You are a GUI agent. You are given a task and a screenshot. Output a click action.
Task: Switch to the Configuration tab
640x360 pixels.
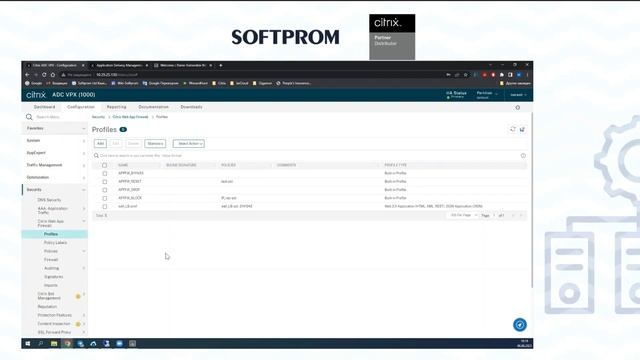[81, 107]
